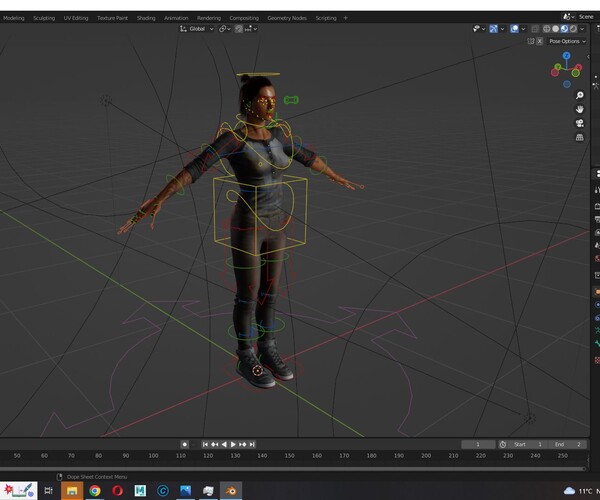Click the red X axis on navigation gizmo

click(x=579, y=67)
